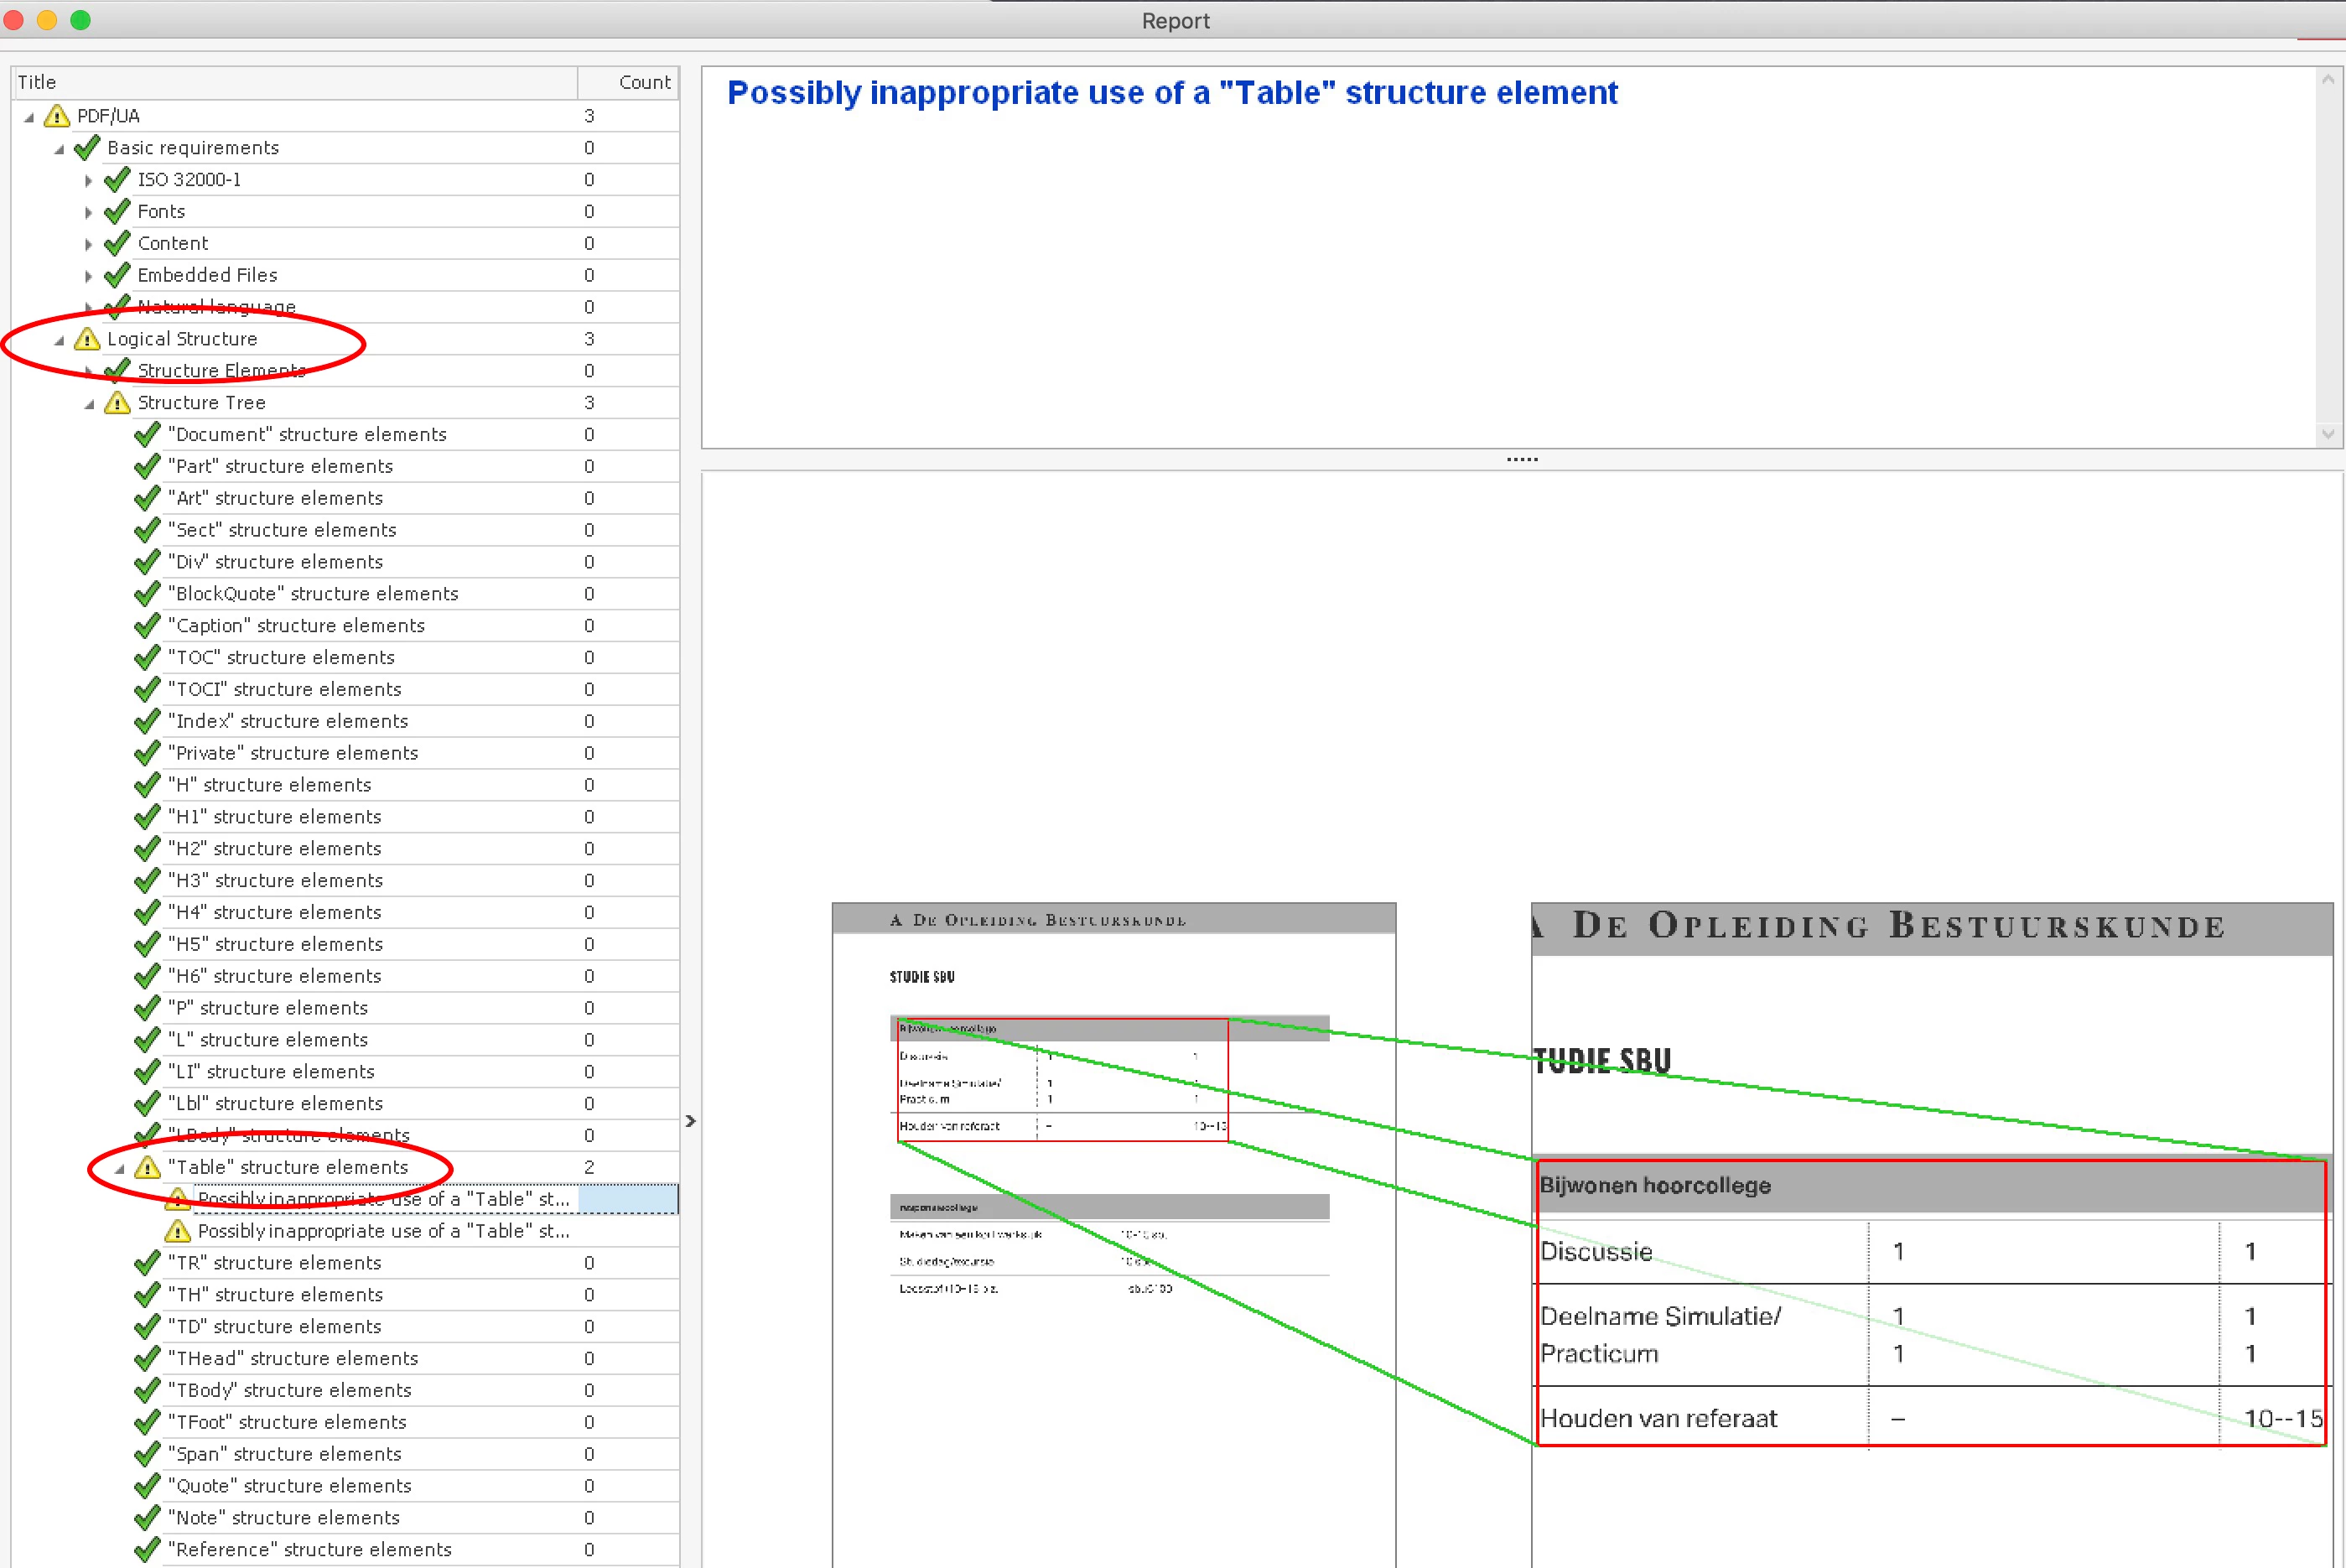Click the Logical Structure warning triangle icon

click(x=87, y=339)
